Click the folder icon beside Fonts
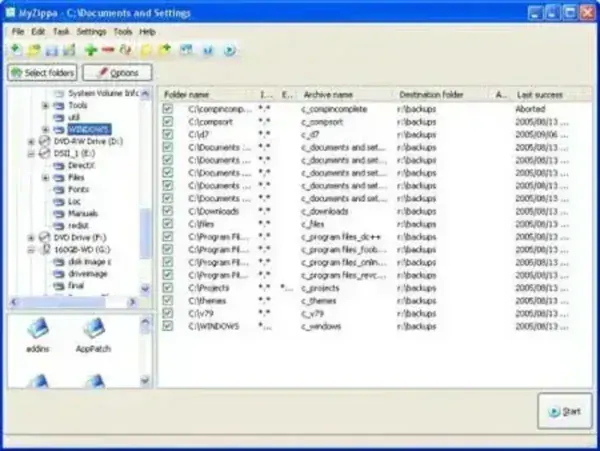The width and height of the screenshot is (600, 451). (x=59, y=189)
